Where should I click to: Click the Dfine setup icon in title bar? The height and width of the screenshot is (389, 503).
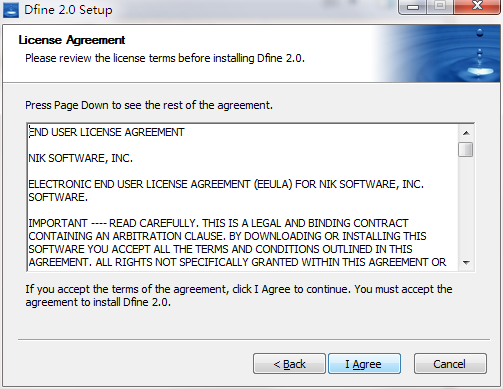click(10, 10)
